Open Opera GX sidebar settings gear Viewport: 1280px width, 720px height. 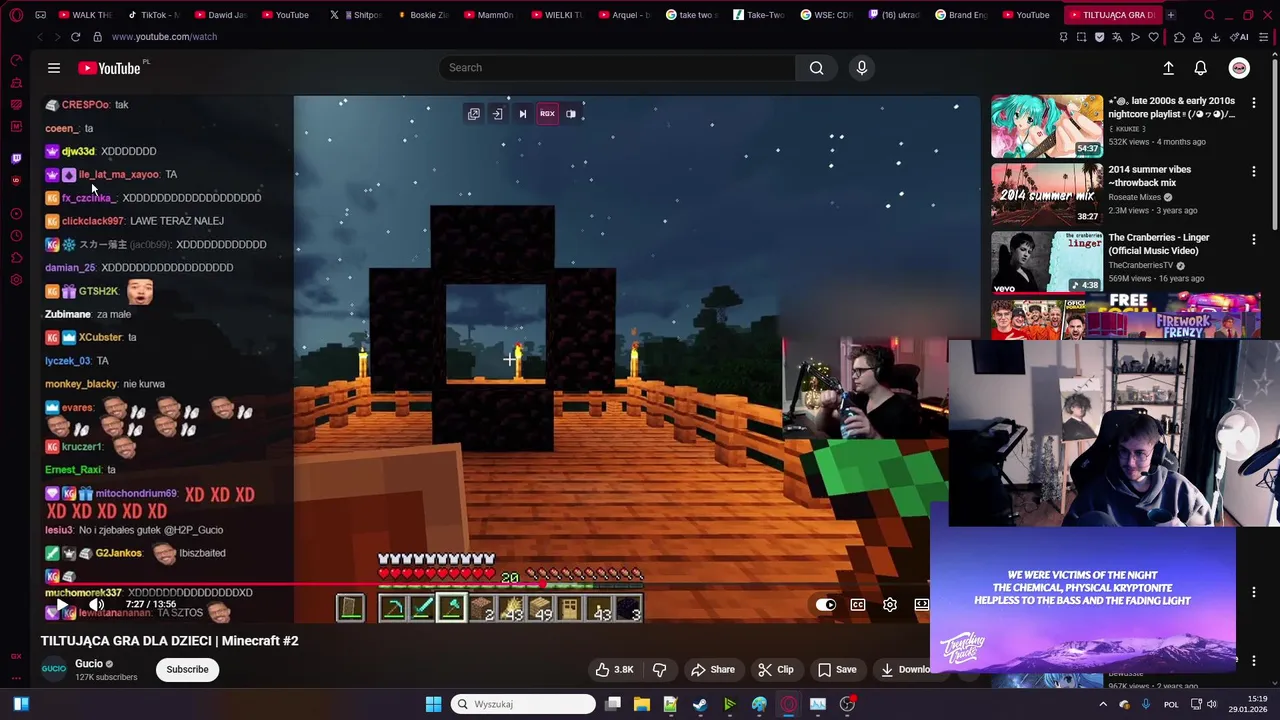16,280
